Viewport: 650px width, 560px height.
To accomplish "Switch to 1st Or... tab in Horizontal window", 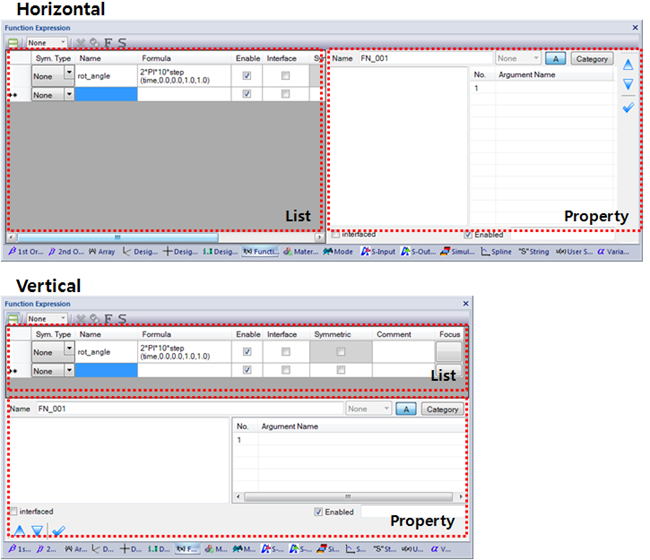I will [x=26, y=251].
